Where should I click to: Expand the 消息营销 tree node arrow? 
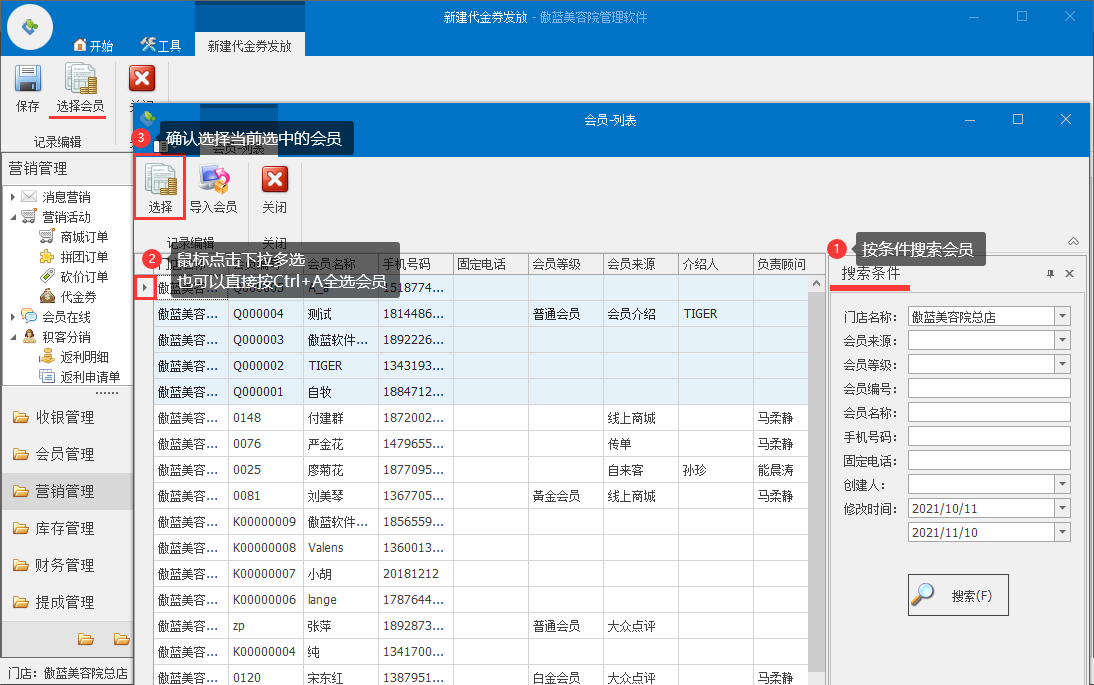(13, 197)
